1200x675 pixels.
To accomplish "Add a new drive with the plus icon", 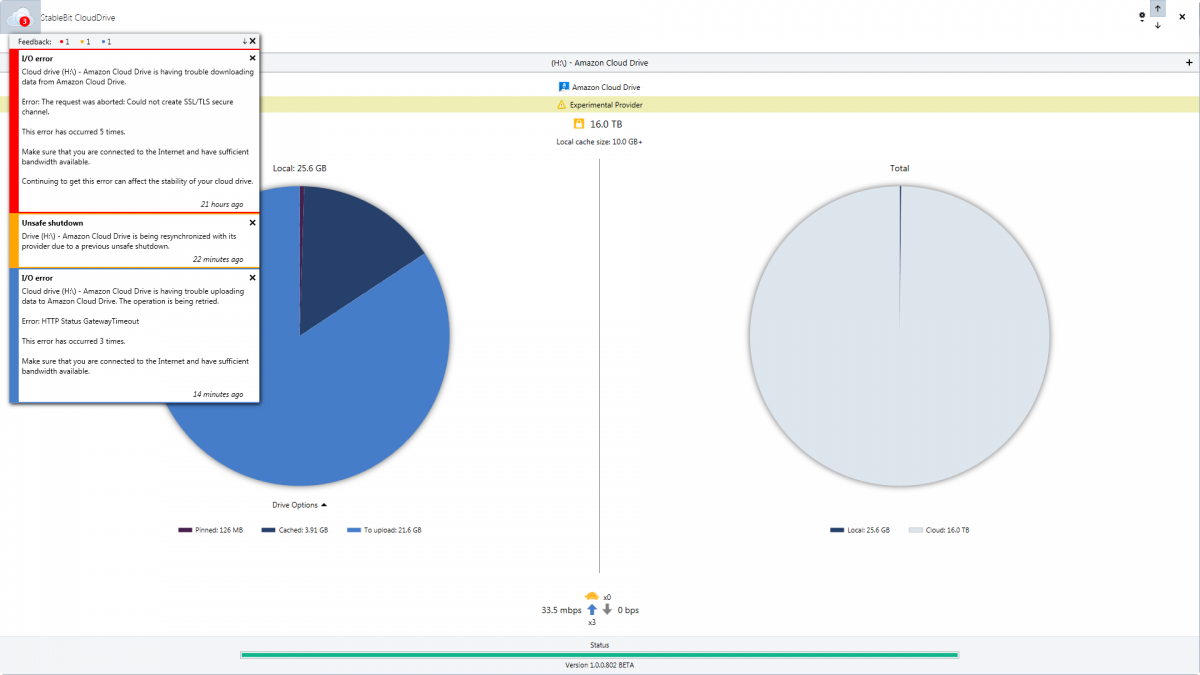I will click(x=1188, y=62).
